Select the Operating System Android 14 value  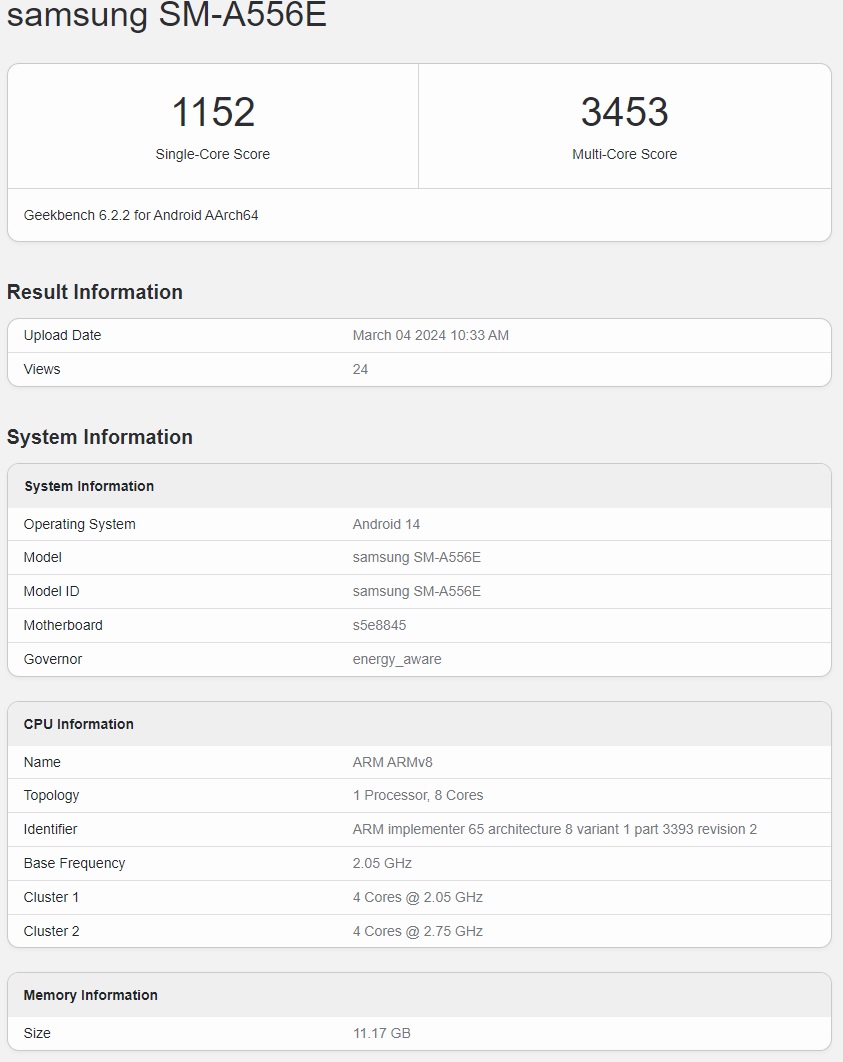click(x=386, y=524)
